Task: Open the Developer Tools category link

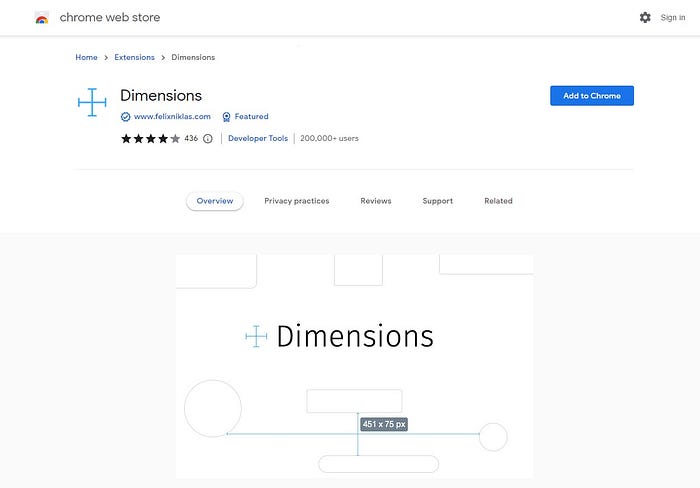Action: click(258, 138)
